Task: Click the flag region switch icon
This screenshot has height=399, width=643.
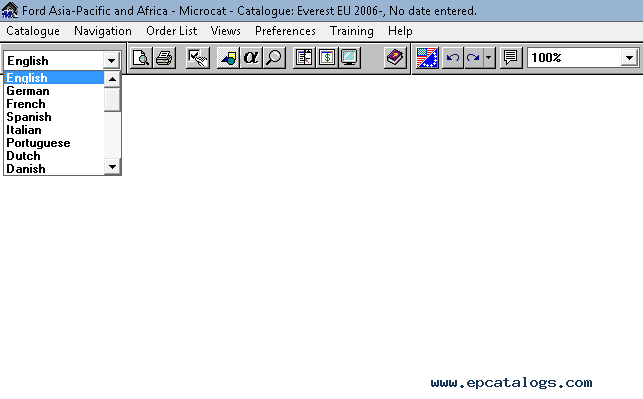Action: [427, 58]
